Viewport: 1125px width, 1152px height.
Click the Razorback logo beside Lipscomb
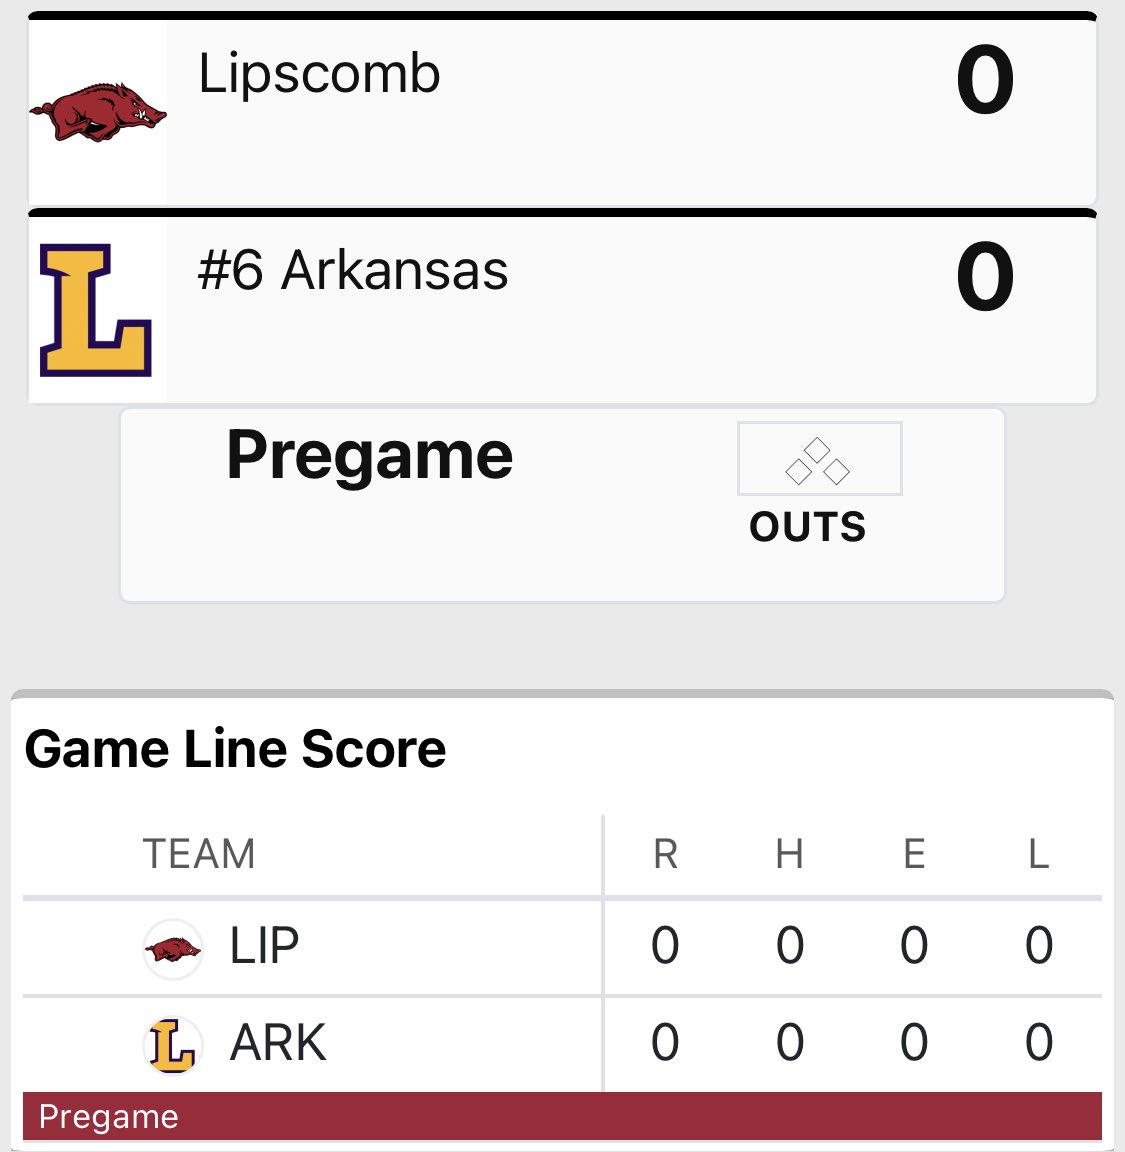(x=98, y=112)
